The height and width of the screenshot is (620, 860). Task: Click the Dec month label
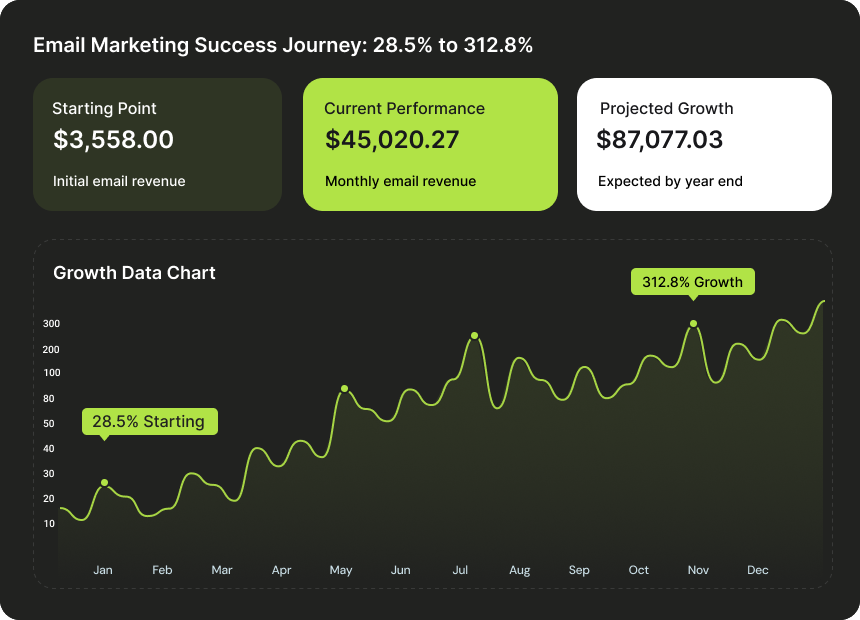tap(757, 570)
